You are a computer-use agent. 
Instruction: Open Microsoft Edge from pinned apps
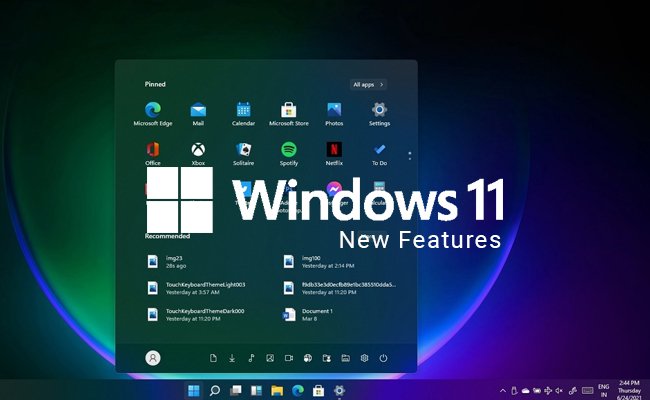(x=153, y=111)
